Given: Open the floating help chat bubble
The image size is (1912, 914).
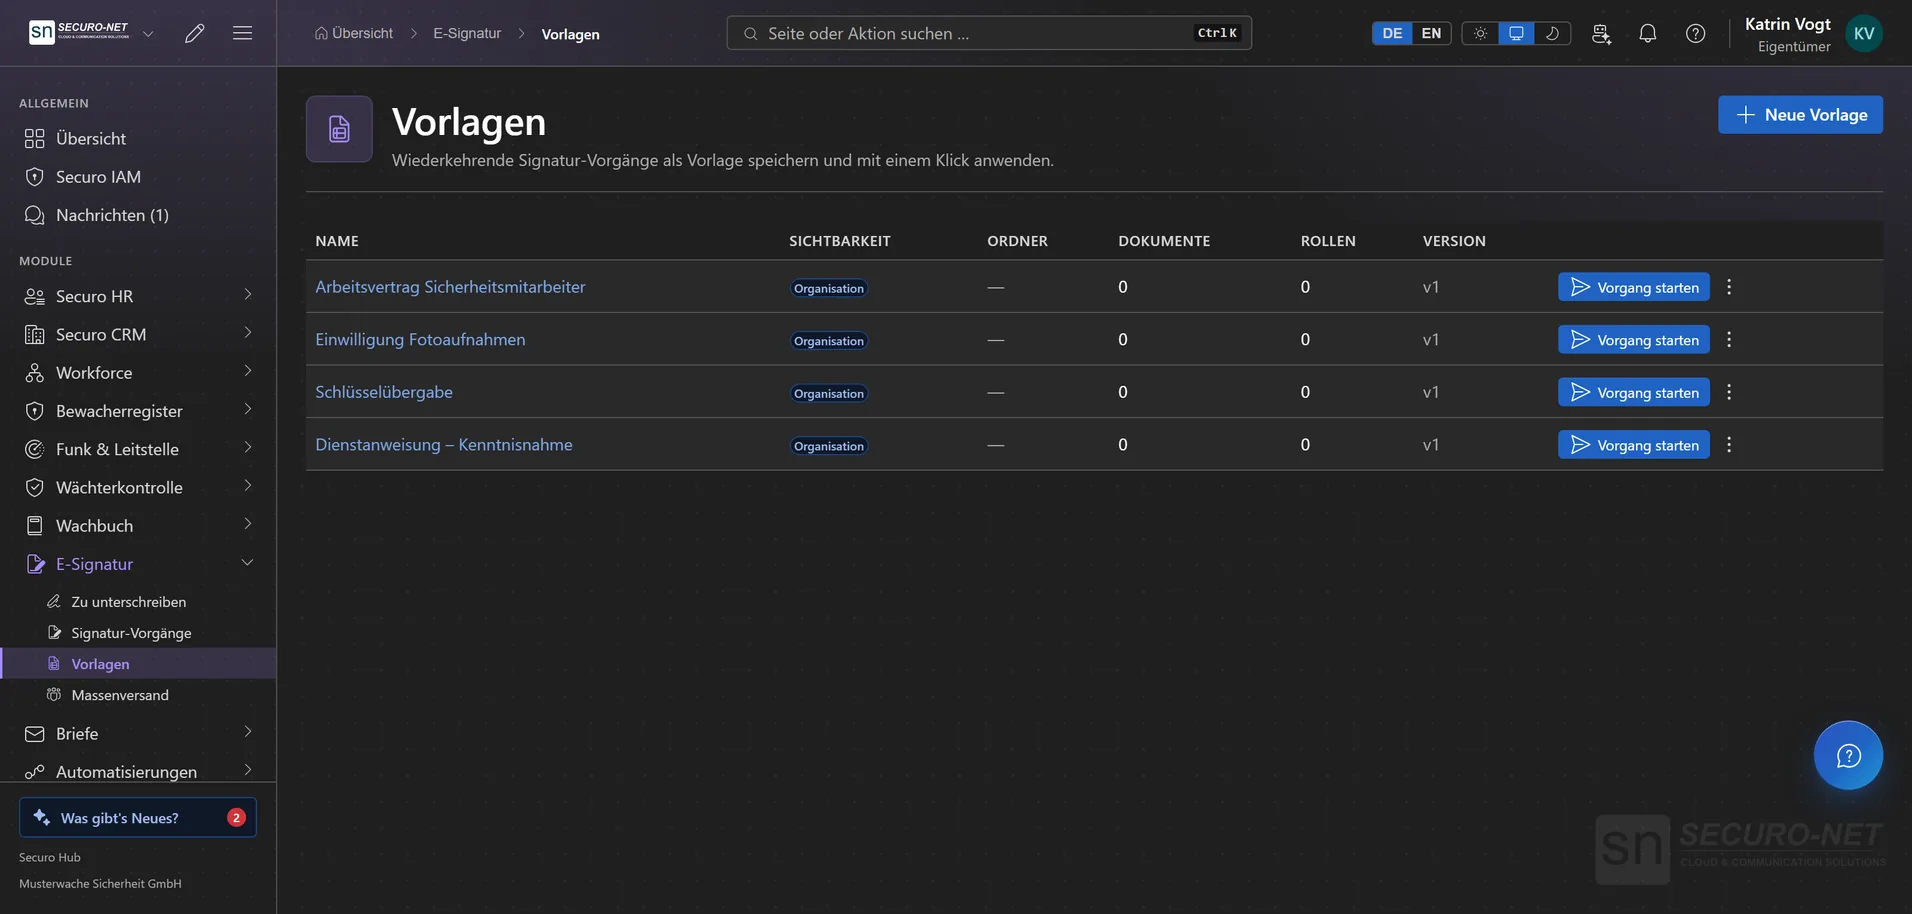Looking at the screenshot, I should pyautogui.click(x=1848, y=755).
